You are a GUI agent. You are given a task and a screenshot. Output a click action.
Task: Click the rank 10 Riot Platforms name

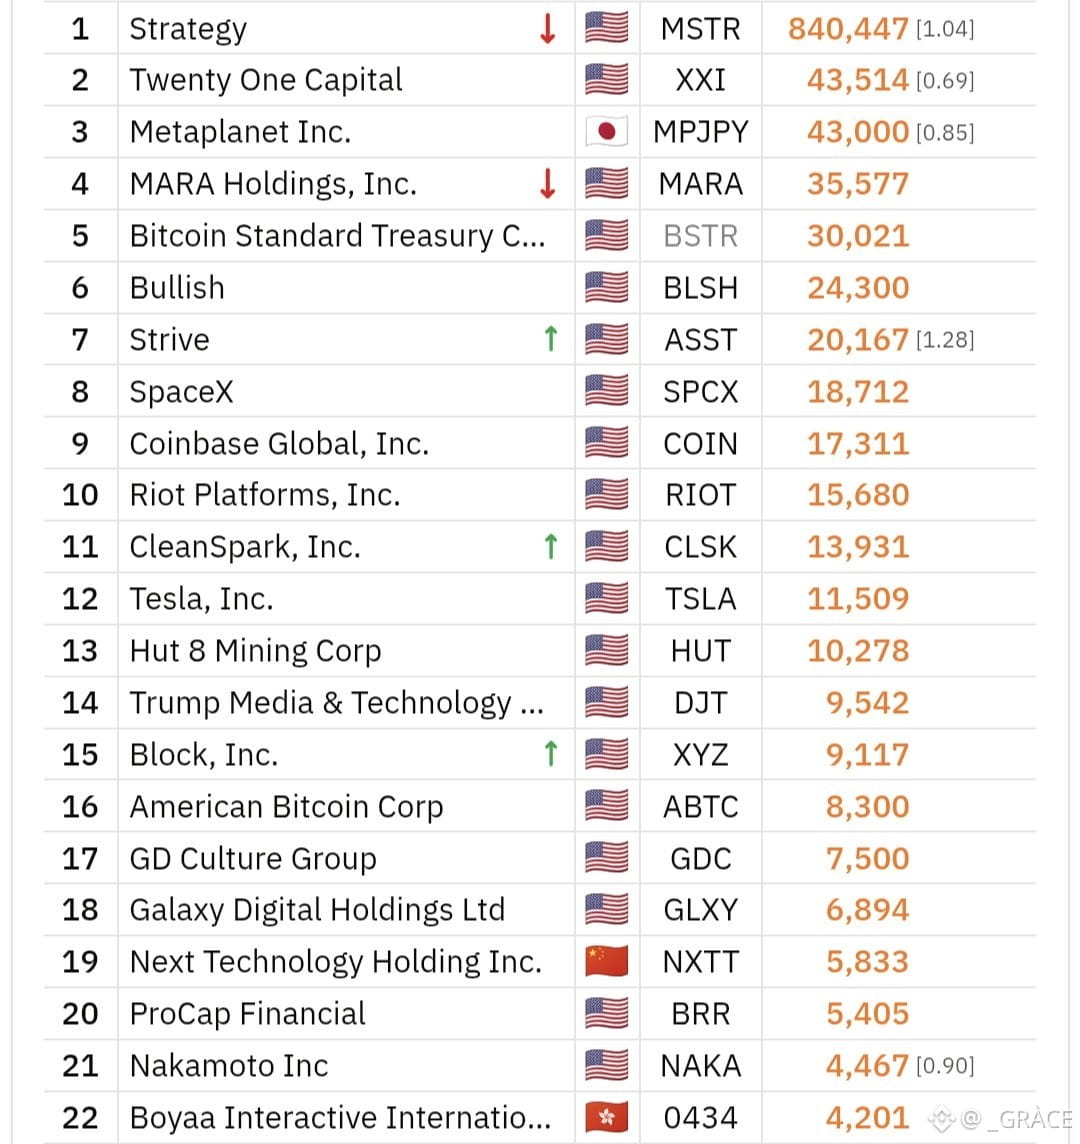pyautogui.click(x=265, y=495)
